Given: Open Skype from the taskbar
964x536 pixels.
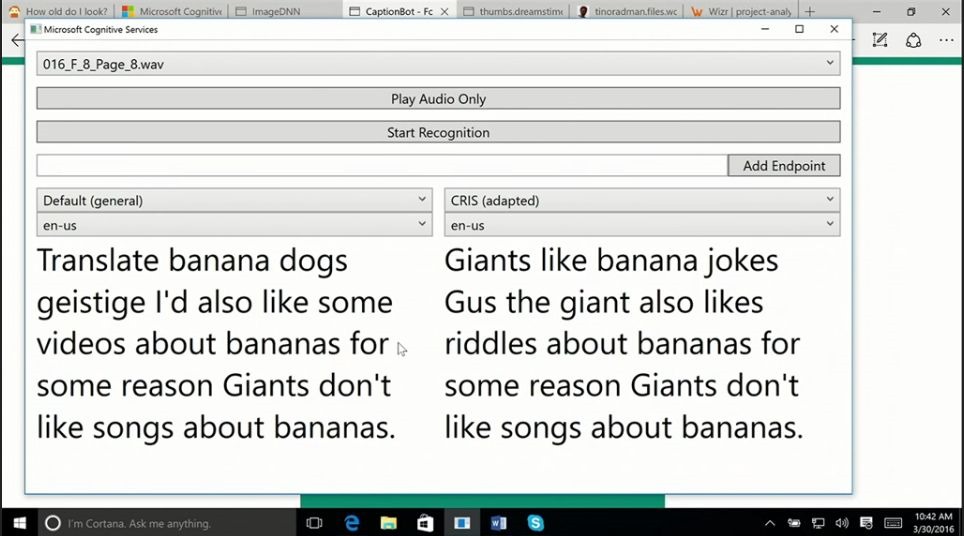Looking at the screenshot, I should tap(536, 522).
